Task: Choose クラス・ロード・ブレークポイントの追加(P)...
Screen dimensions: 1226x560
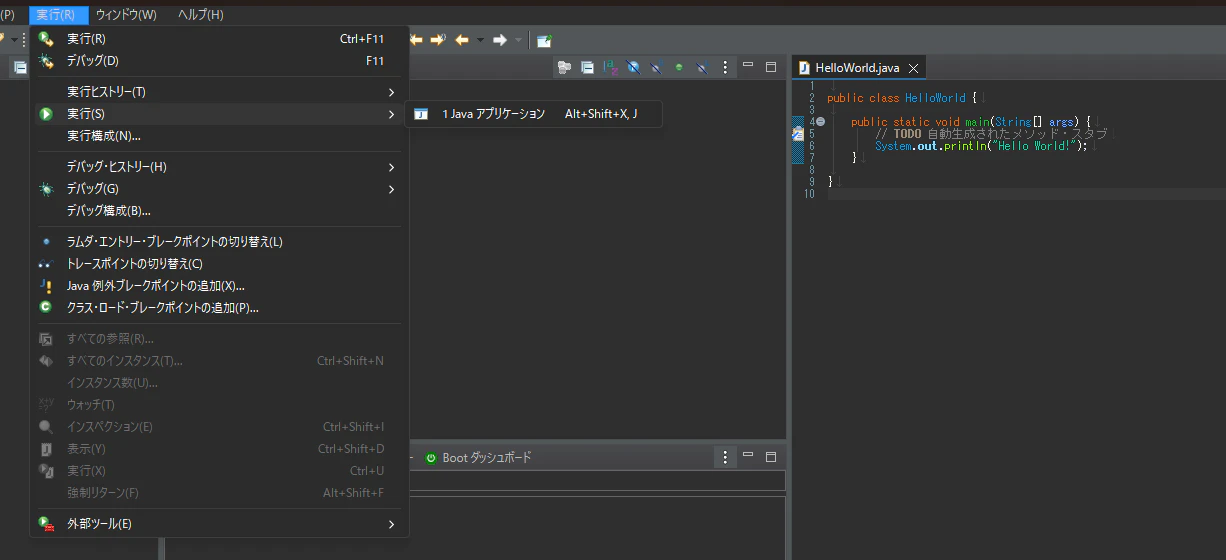Action: pos(219,308)
